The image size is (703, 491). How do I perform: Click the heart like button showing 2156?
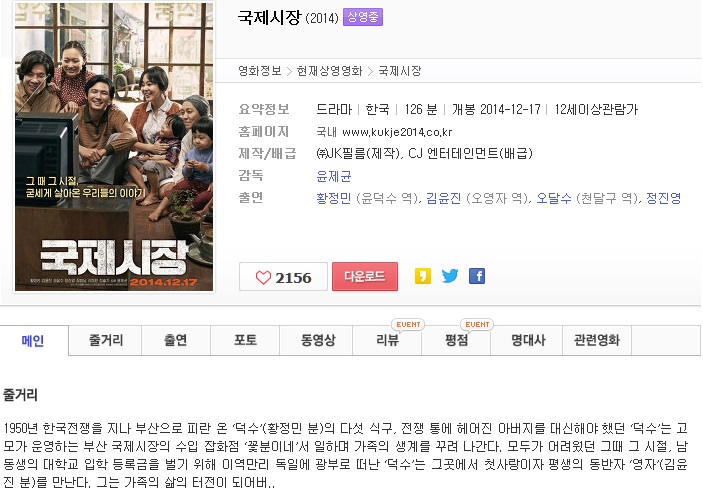(283, 277)
